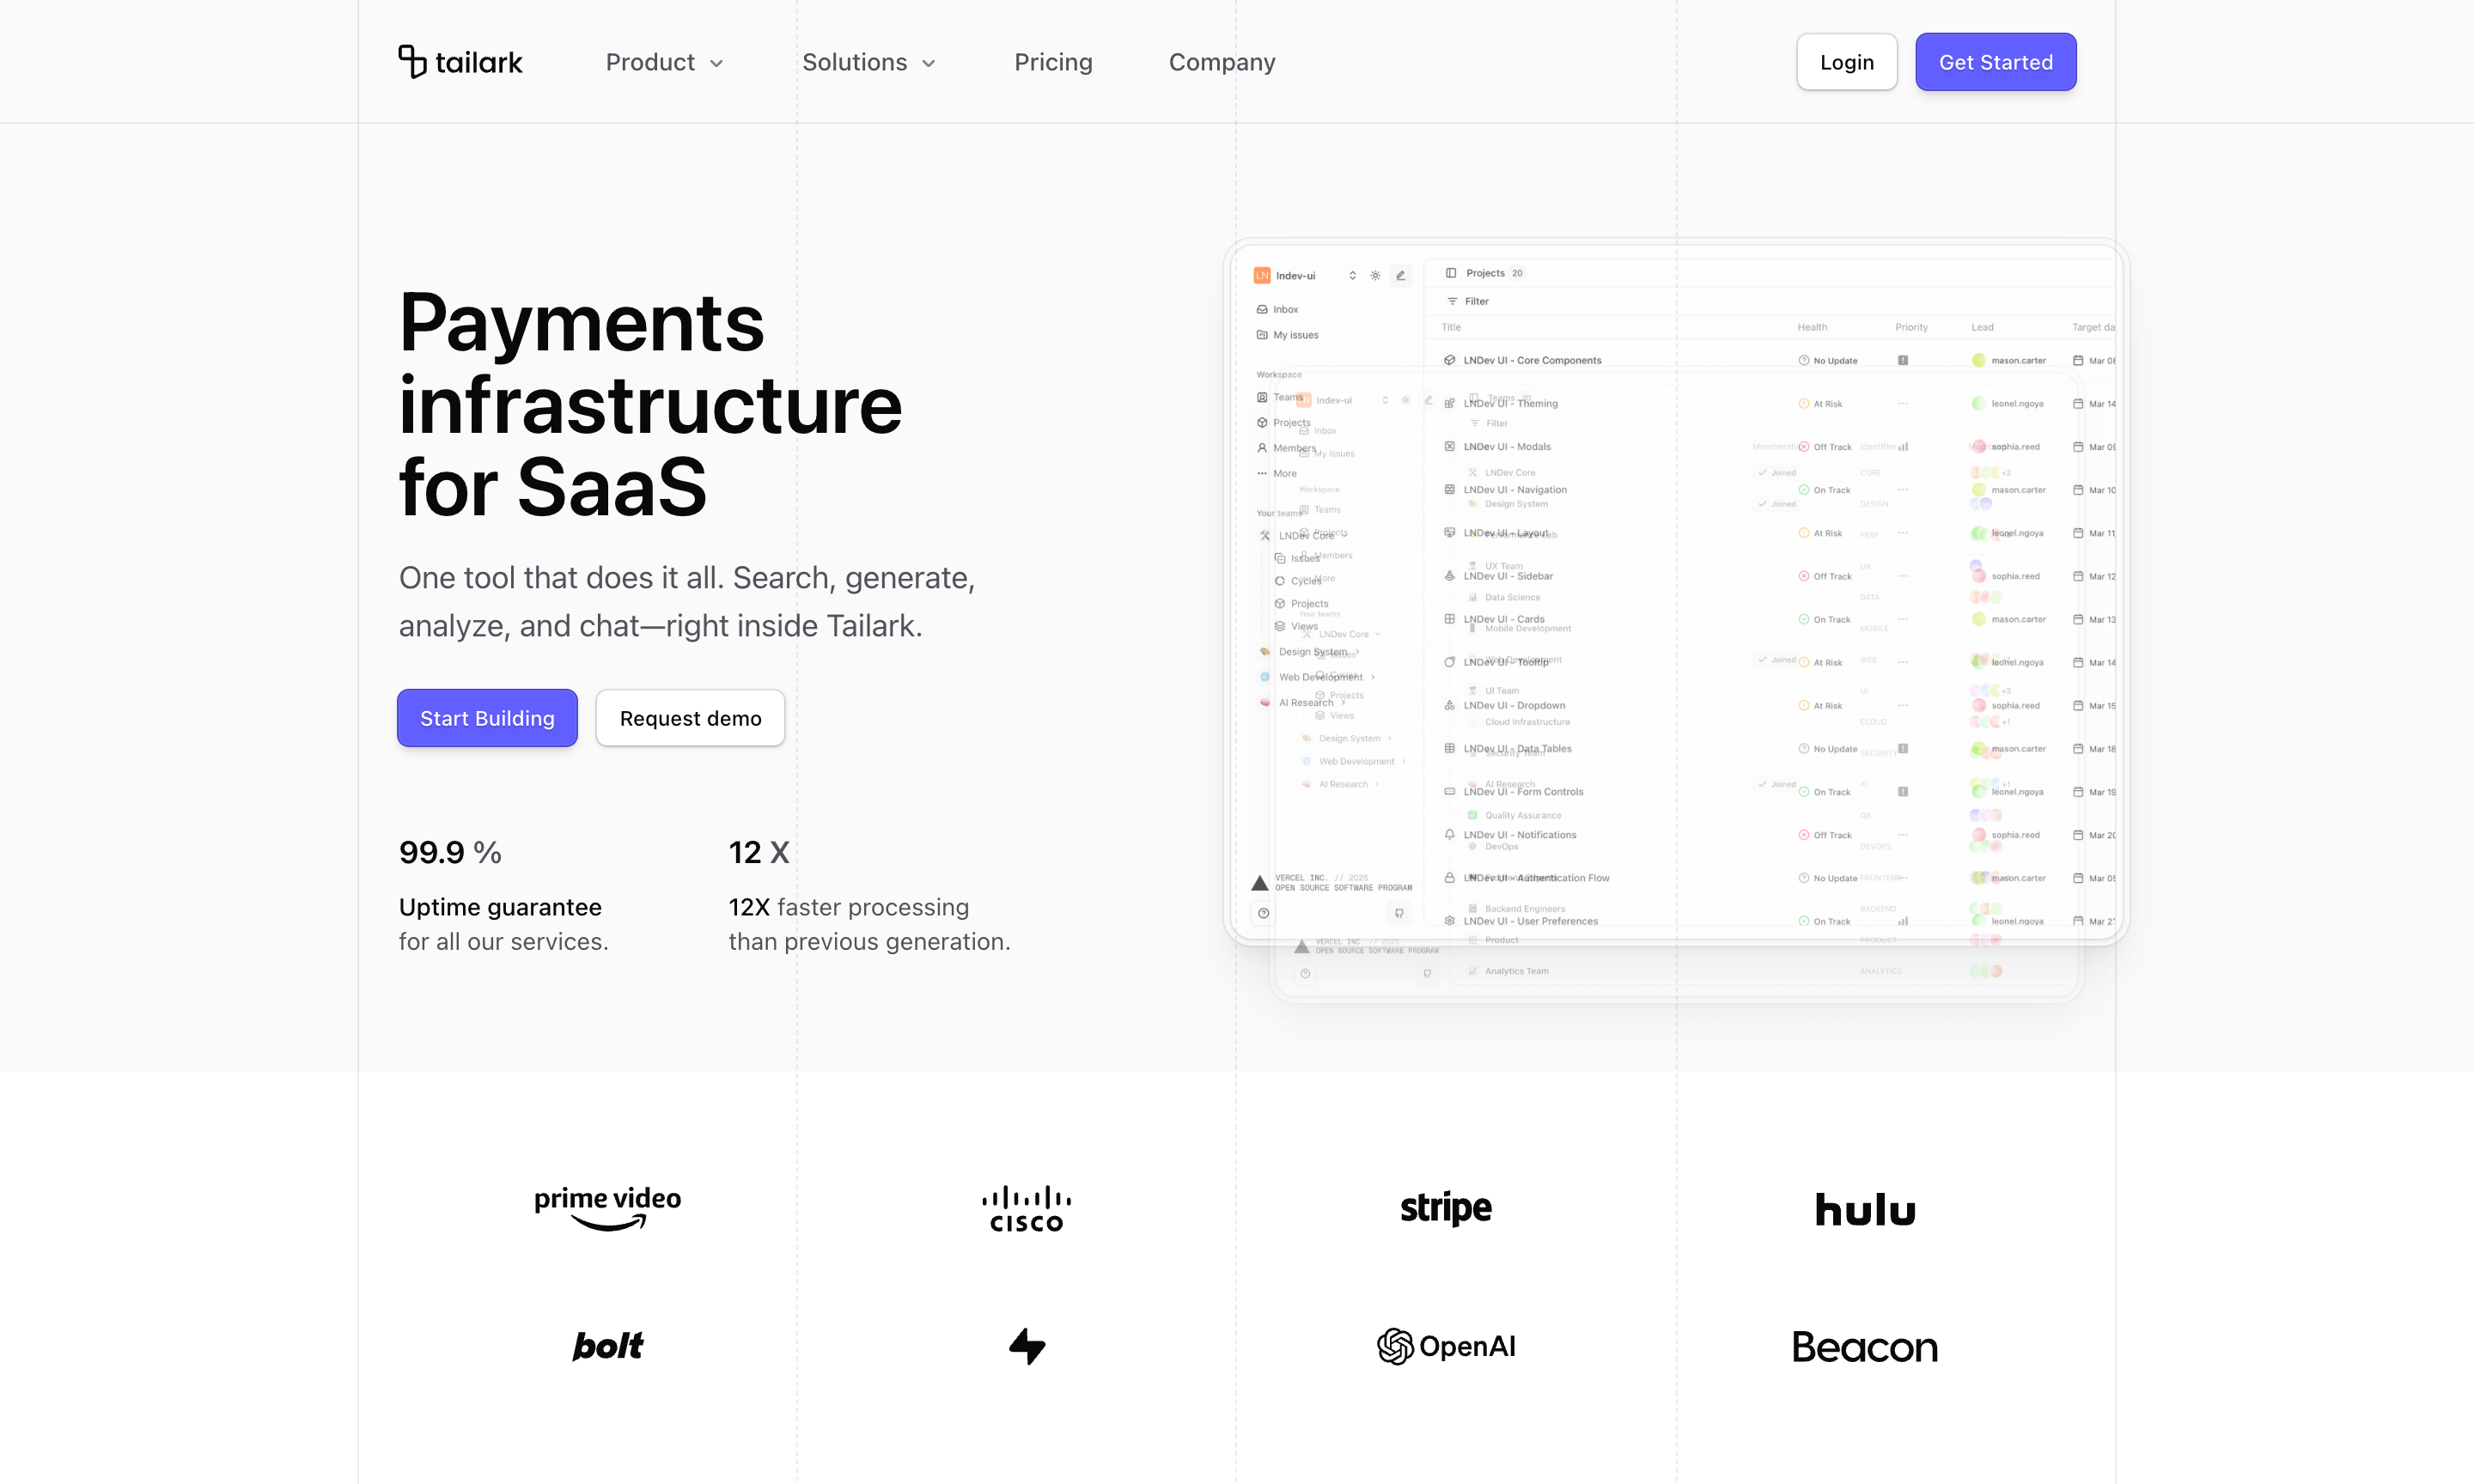The height and width of the screenshot is (1484, 2474).
Task: Open My issues in the preview sidebar
Action: pos(1287,335)
